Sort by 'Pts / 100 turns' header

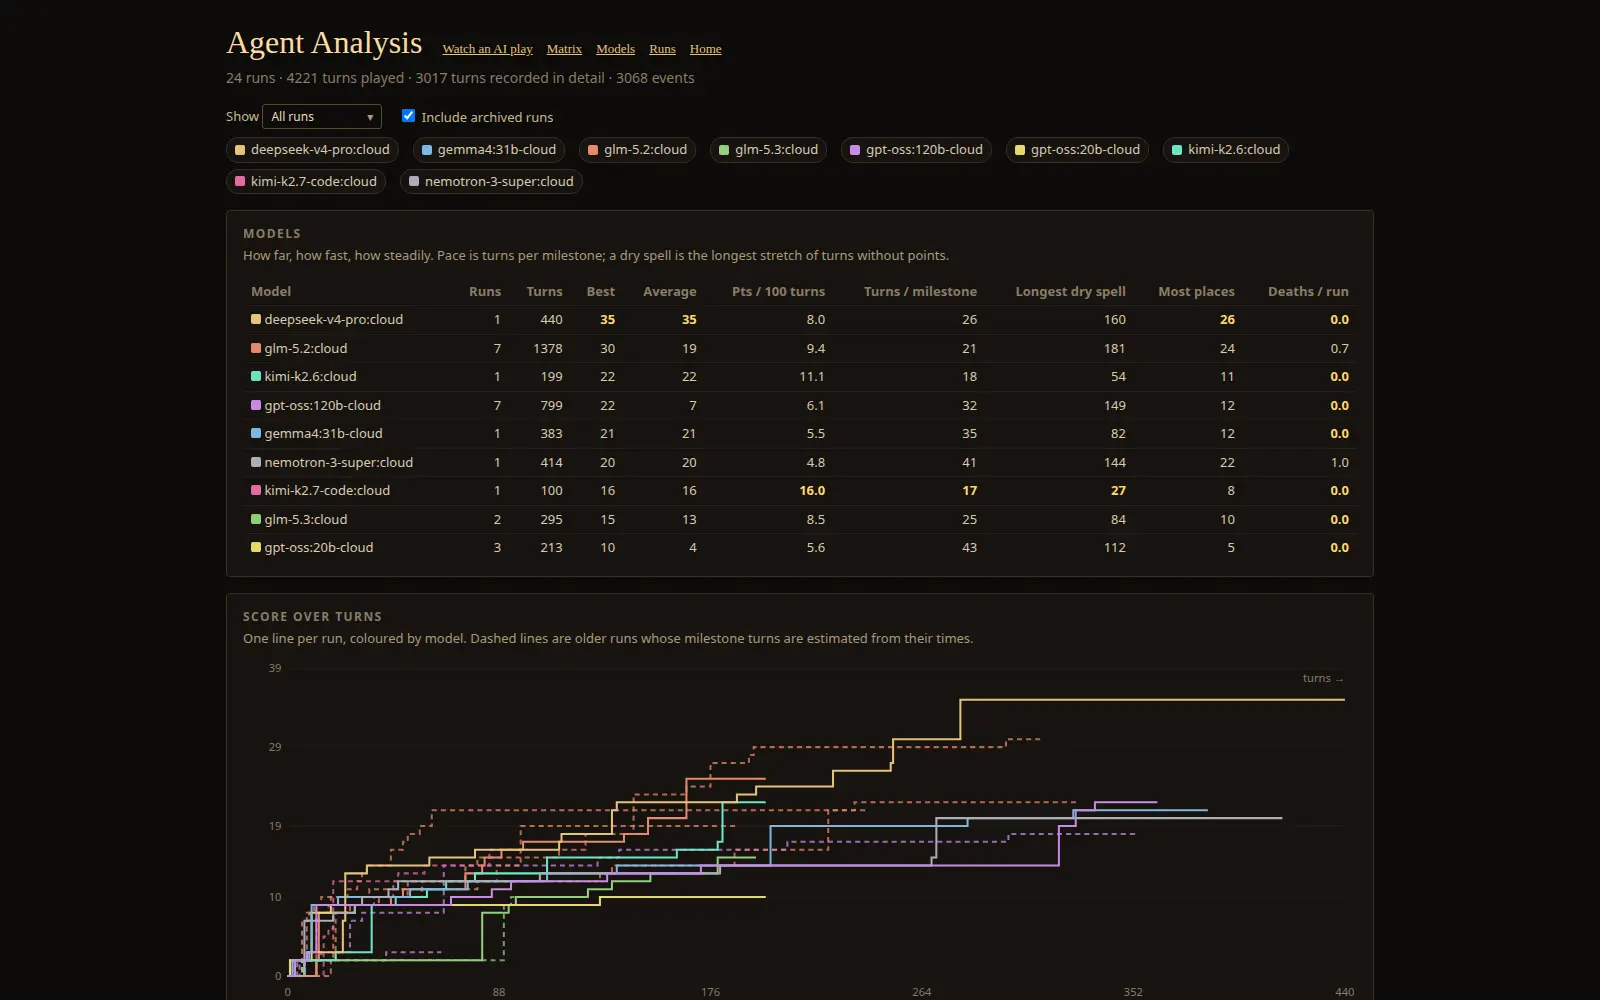click(x=778, y=292)
